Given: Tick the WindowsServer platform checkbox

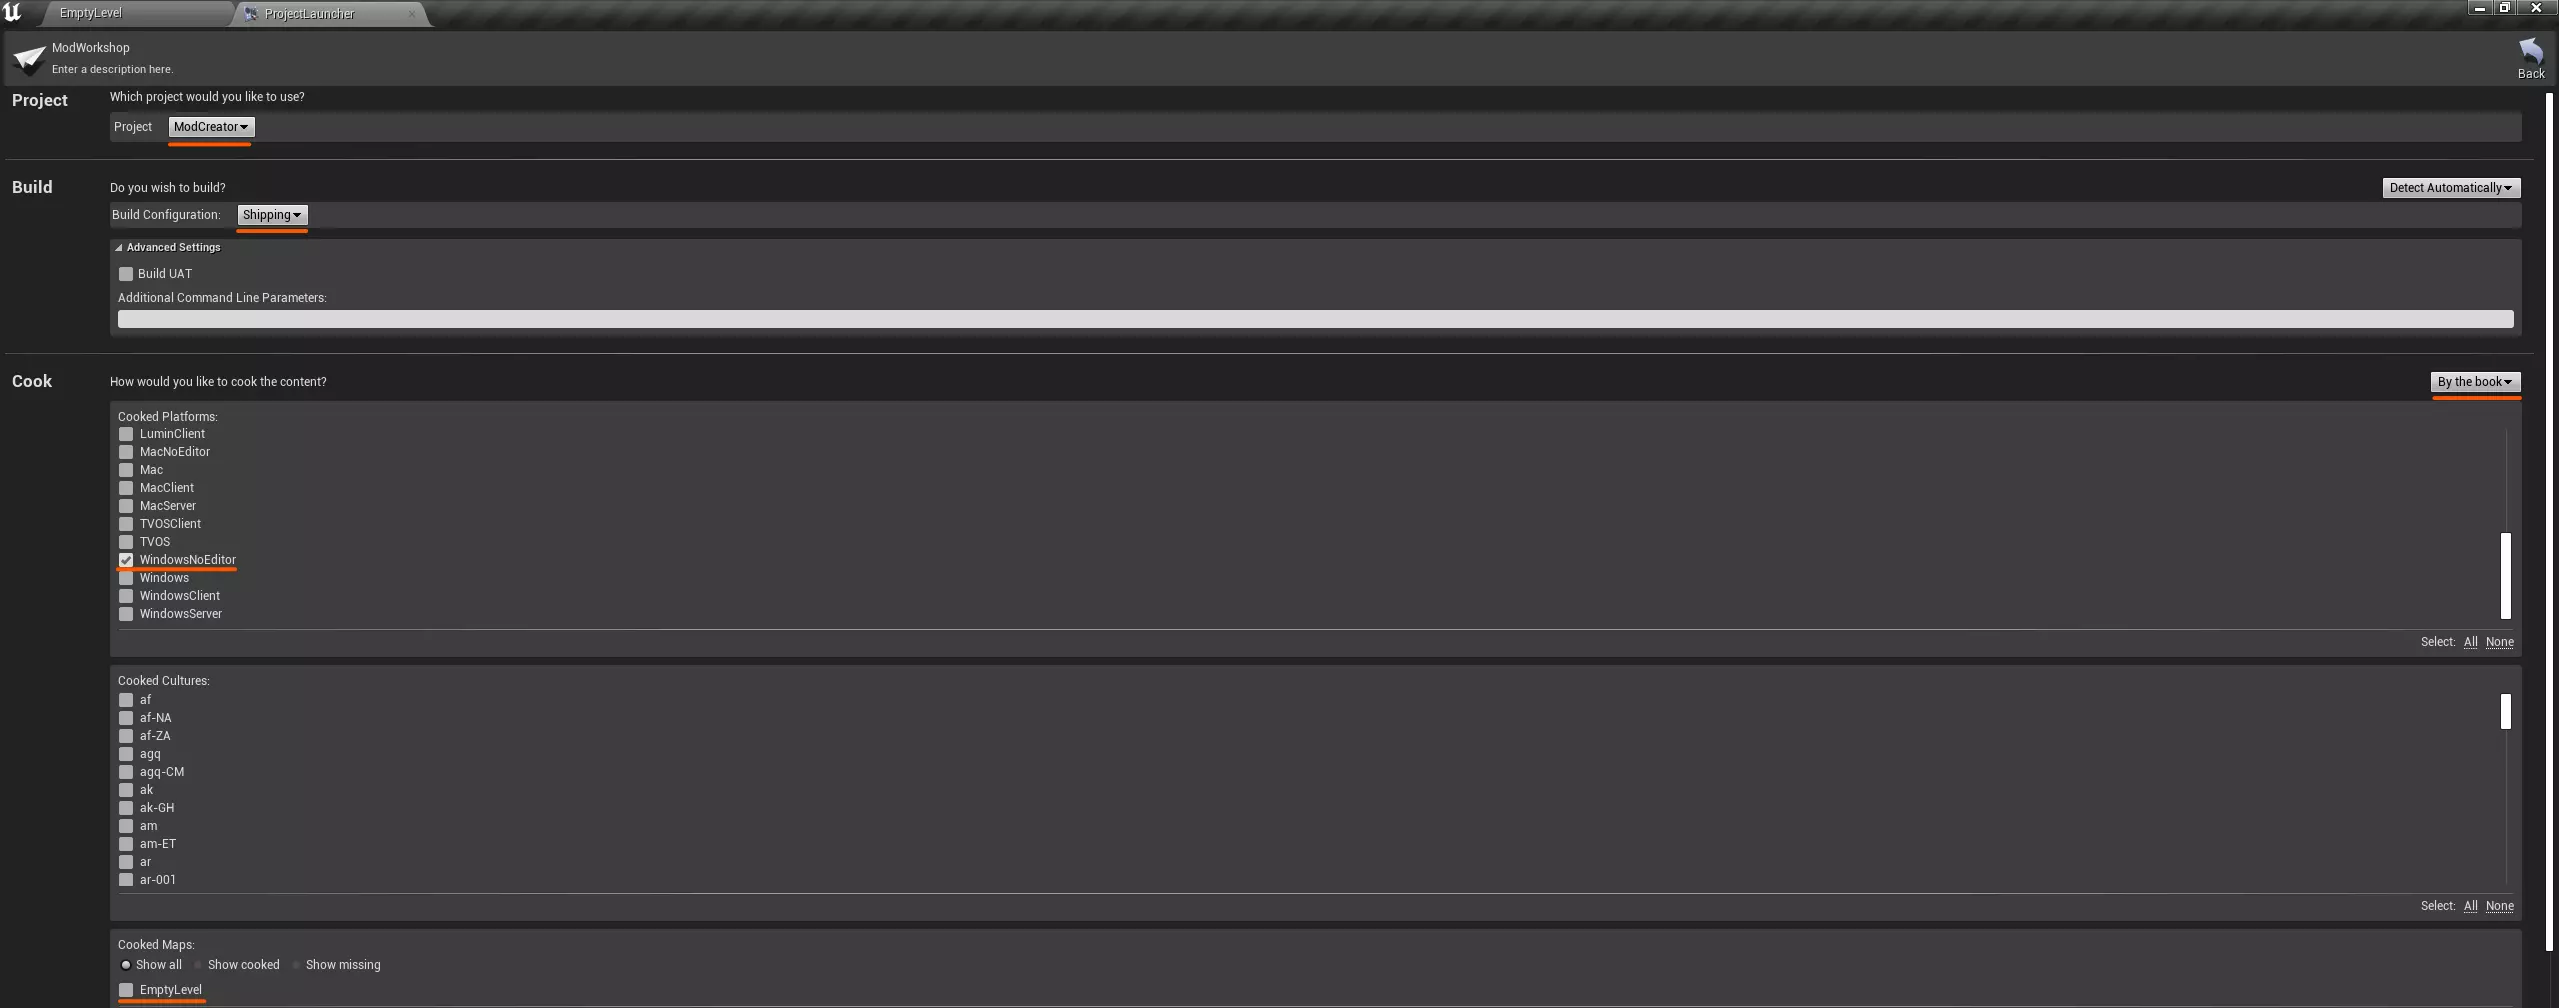Looking at the screenshot, I should (x=126, y=614).
